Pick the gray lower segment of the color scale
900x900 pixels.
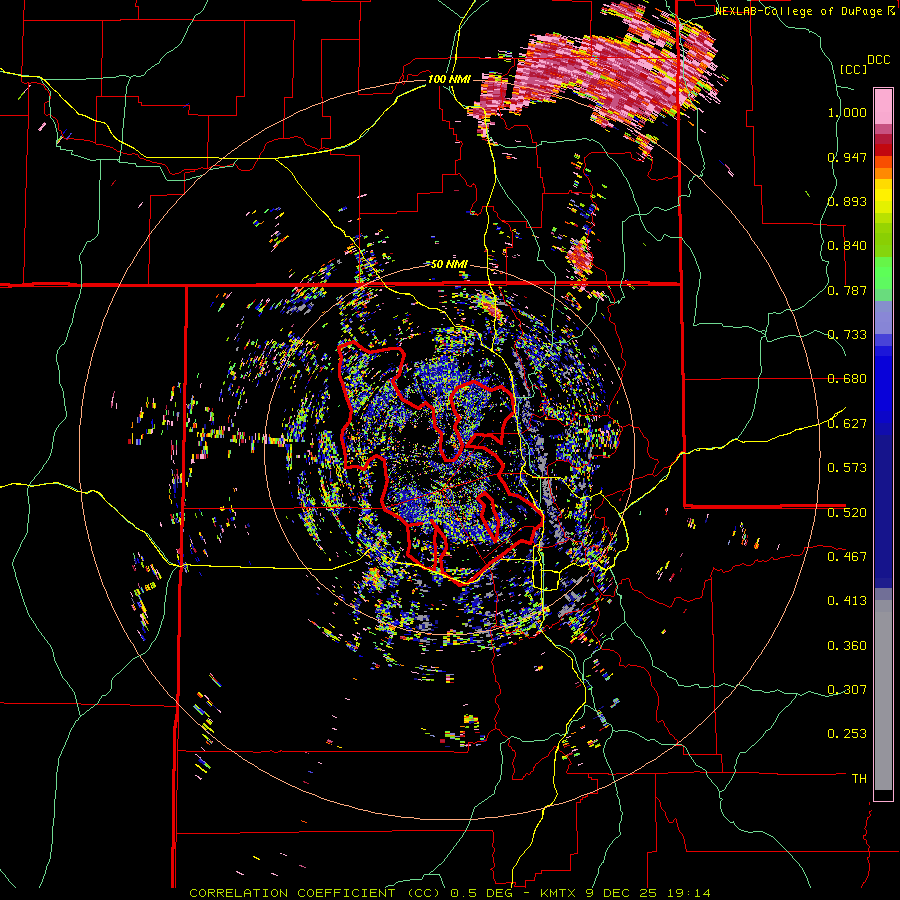click(x=883, y=695)
